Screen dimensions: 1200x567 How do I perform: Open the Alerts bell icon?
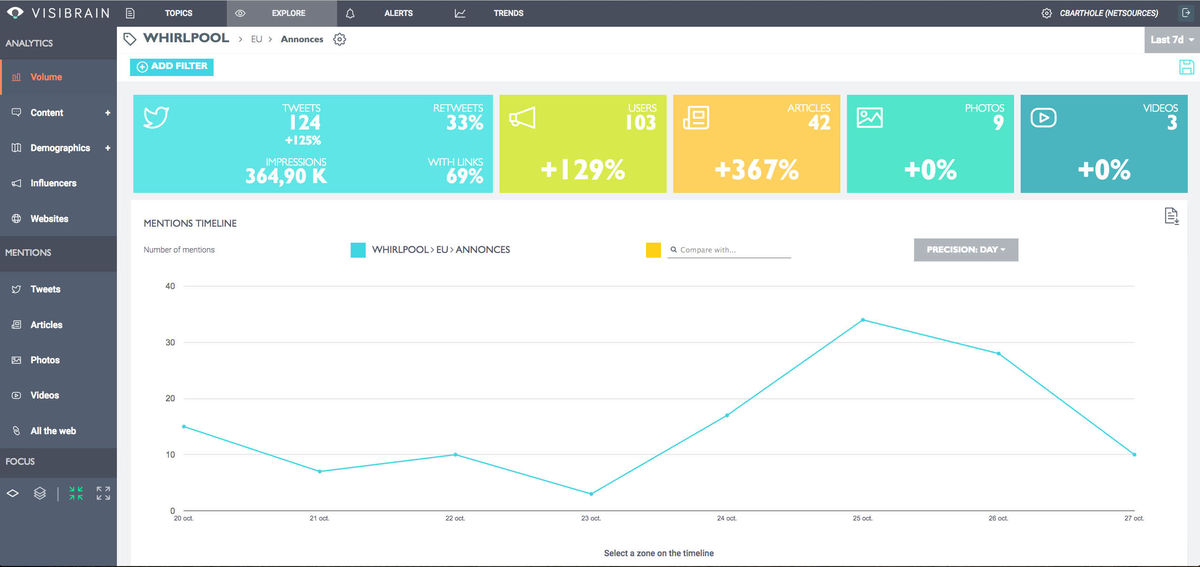[x=350, y=14]
